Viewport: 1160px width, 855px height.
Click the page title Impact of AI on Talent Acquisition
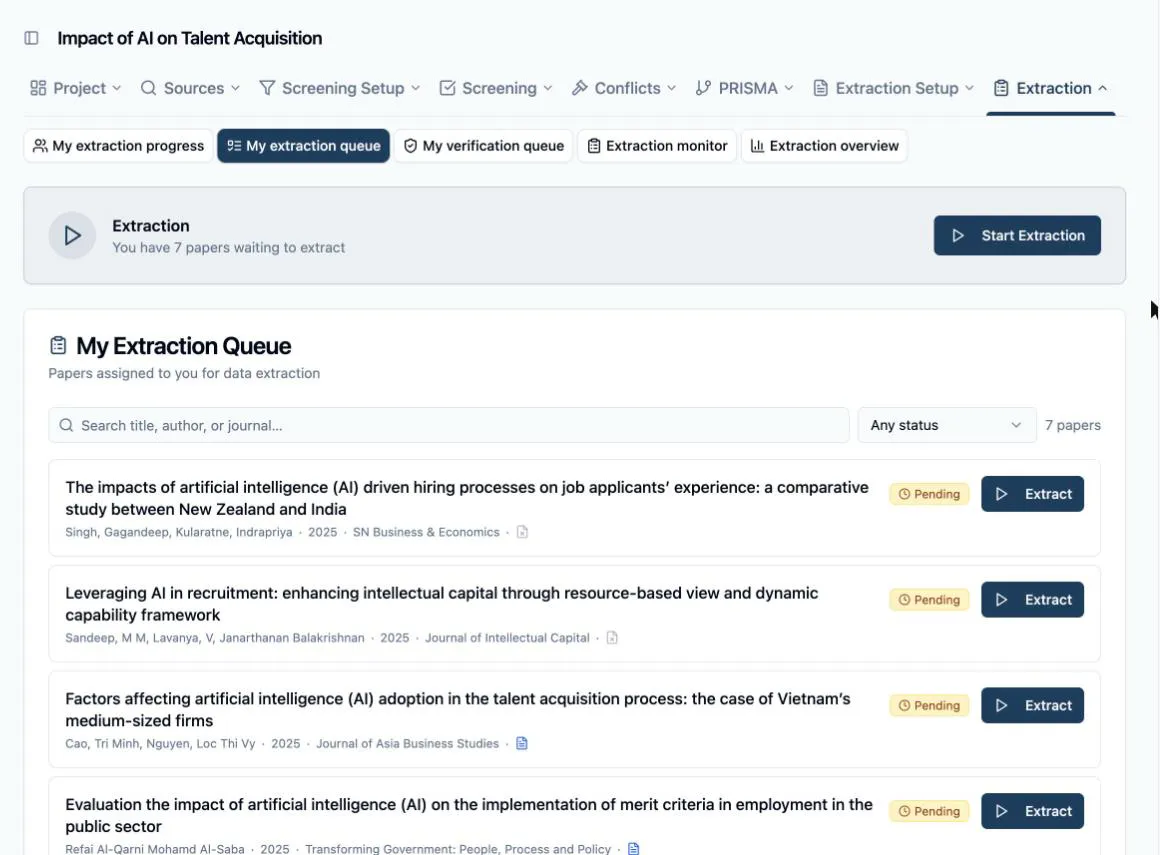[189, 38]
